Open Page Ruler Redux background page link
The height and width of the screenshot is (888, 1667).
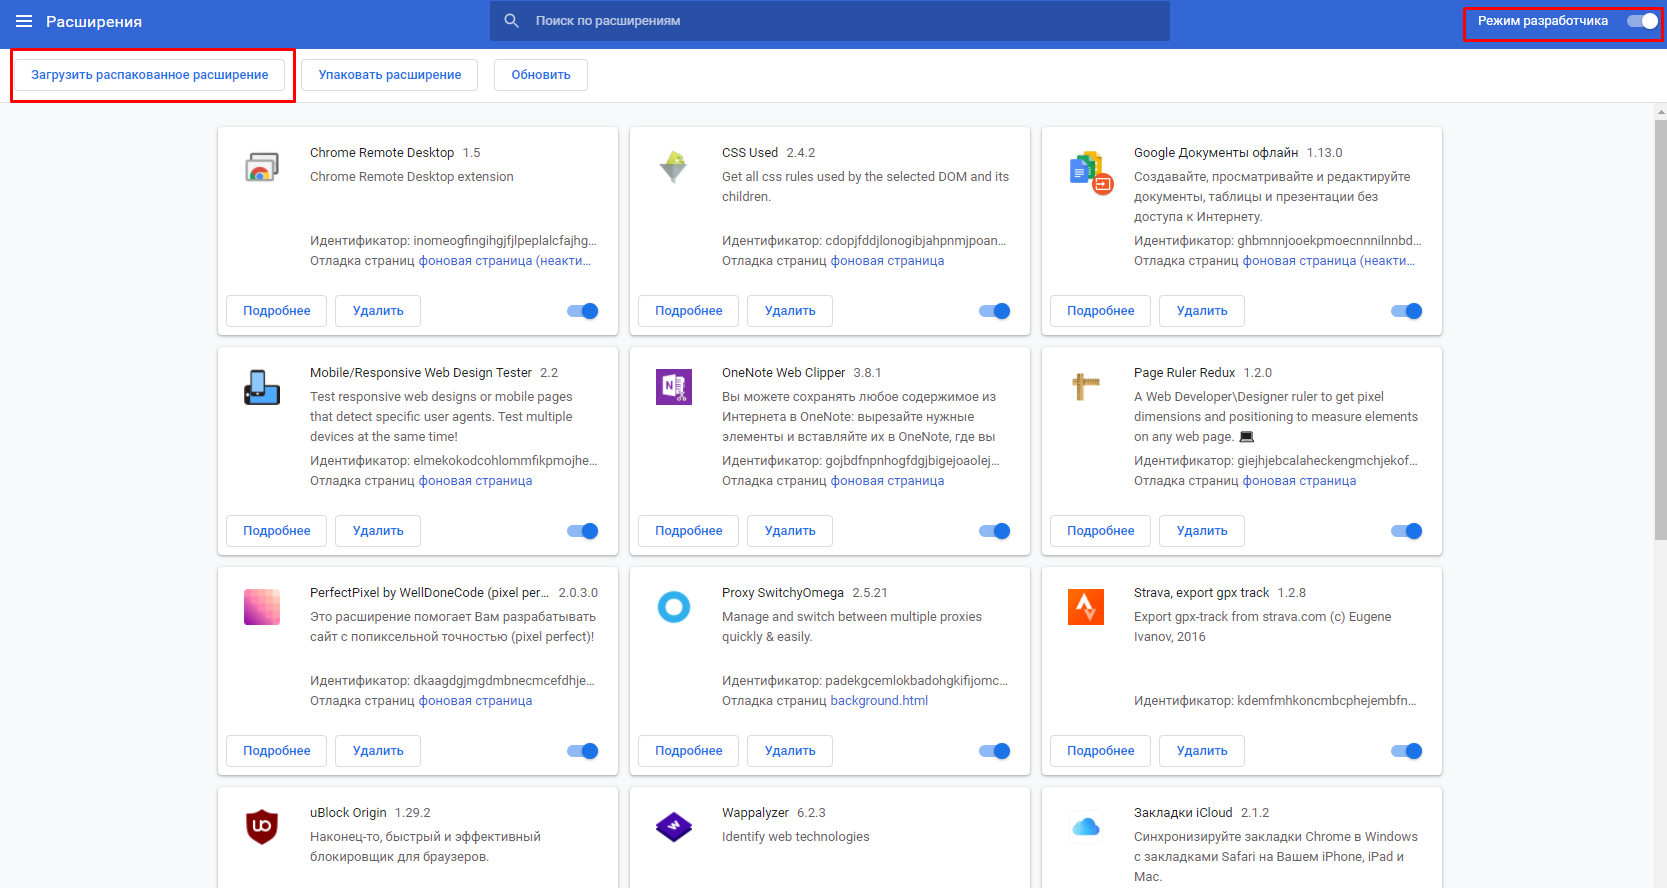tap(1299, 481)
